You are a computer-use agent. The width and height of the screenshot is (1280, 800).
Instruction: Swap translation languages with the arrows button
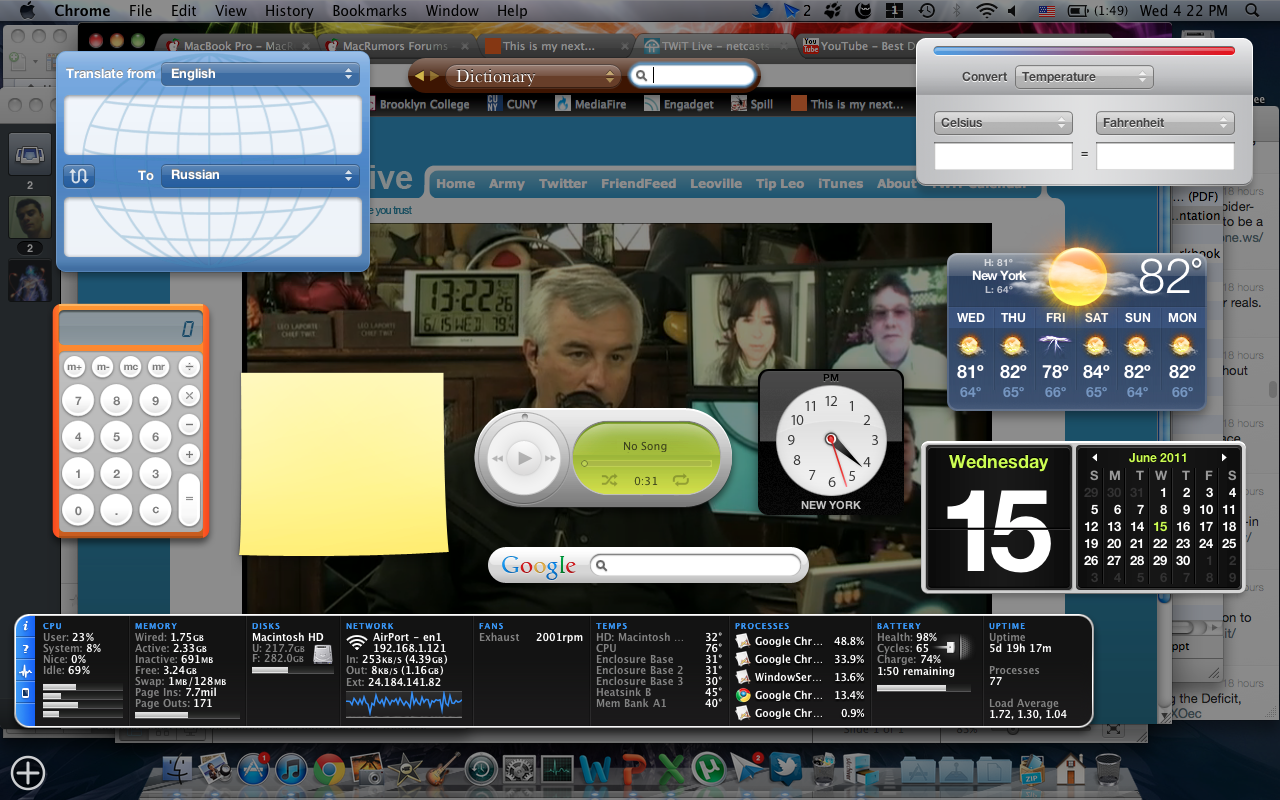coord(79,176)
